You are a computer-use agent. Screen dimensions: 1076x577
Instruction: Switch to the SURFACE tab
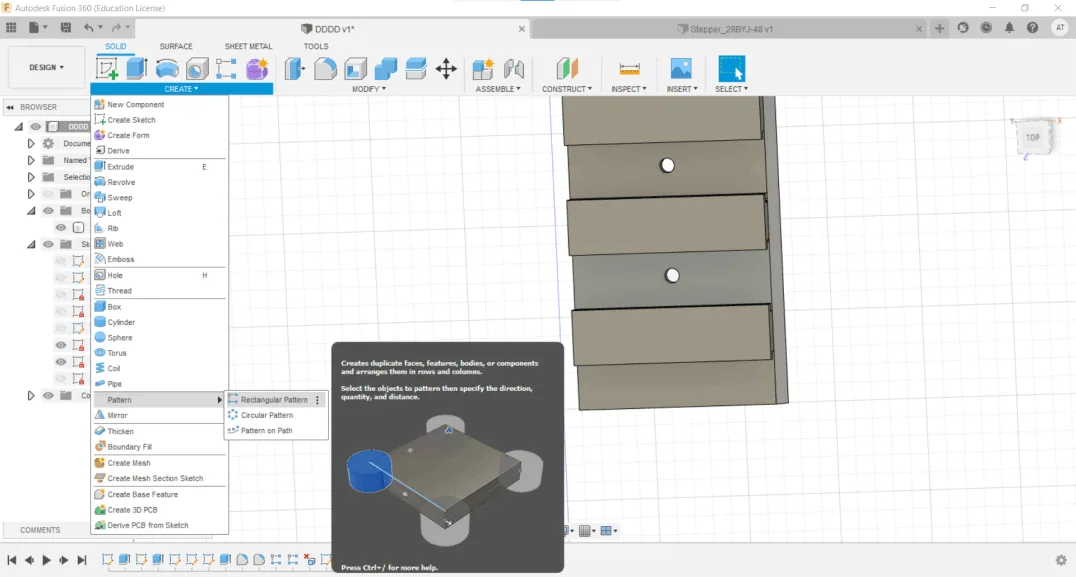coord(176,47)
